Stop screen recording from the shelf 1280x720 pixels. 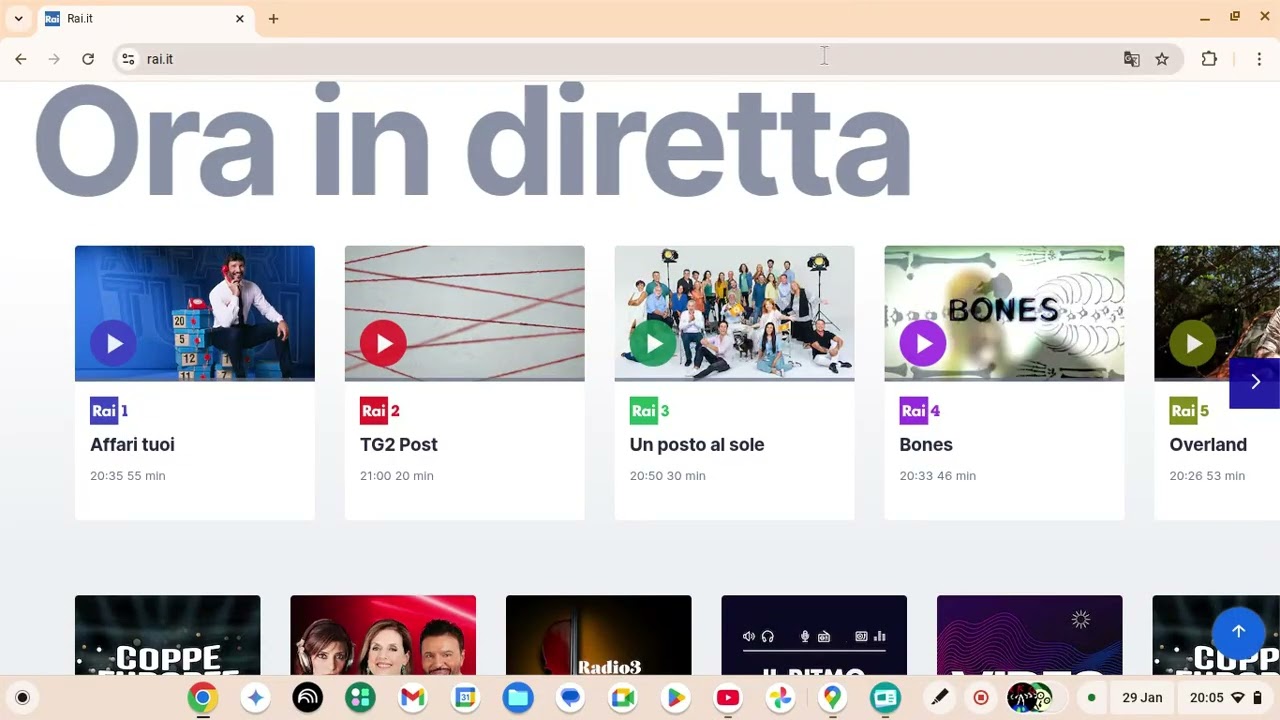pos(981,698)
